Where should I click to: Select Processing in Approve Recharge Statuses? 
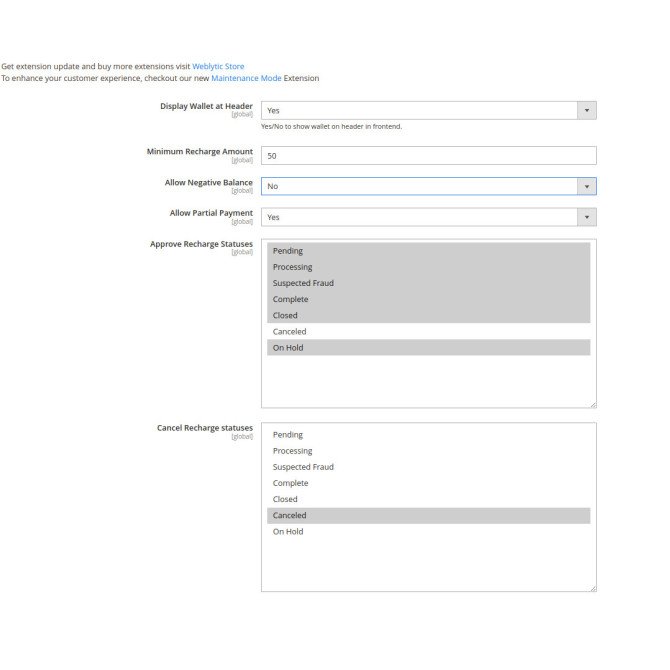[429, 267]
